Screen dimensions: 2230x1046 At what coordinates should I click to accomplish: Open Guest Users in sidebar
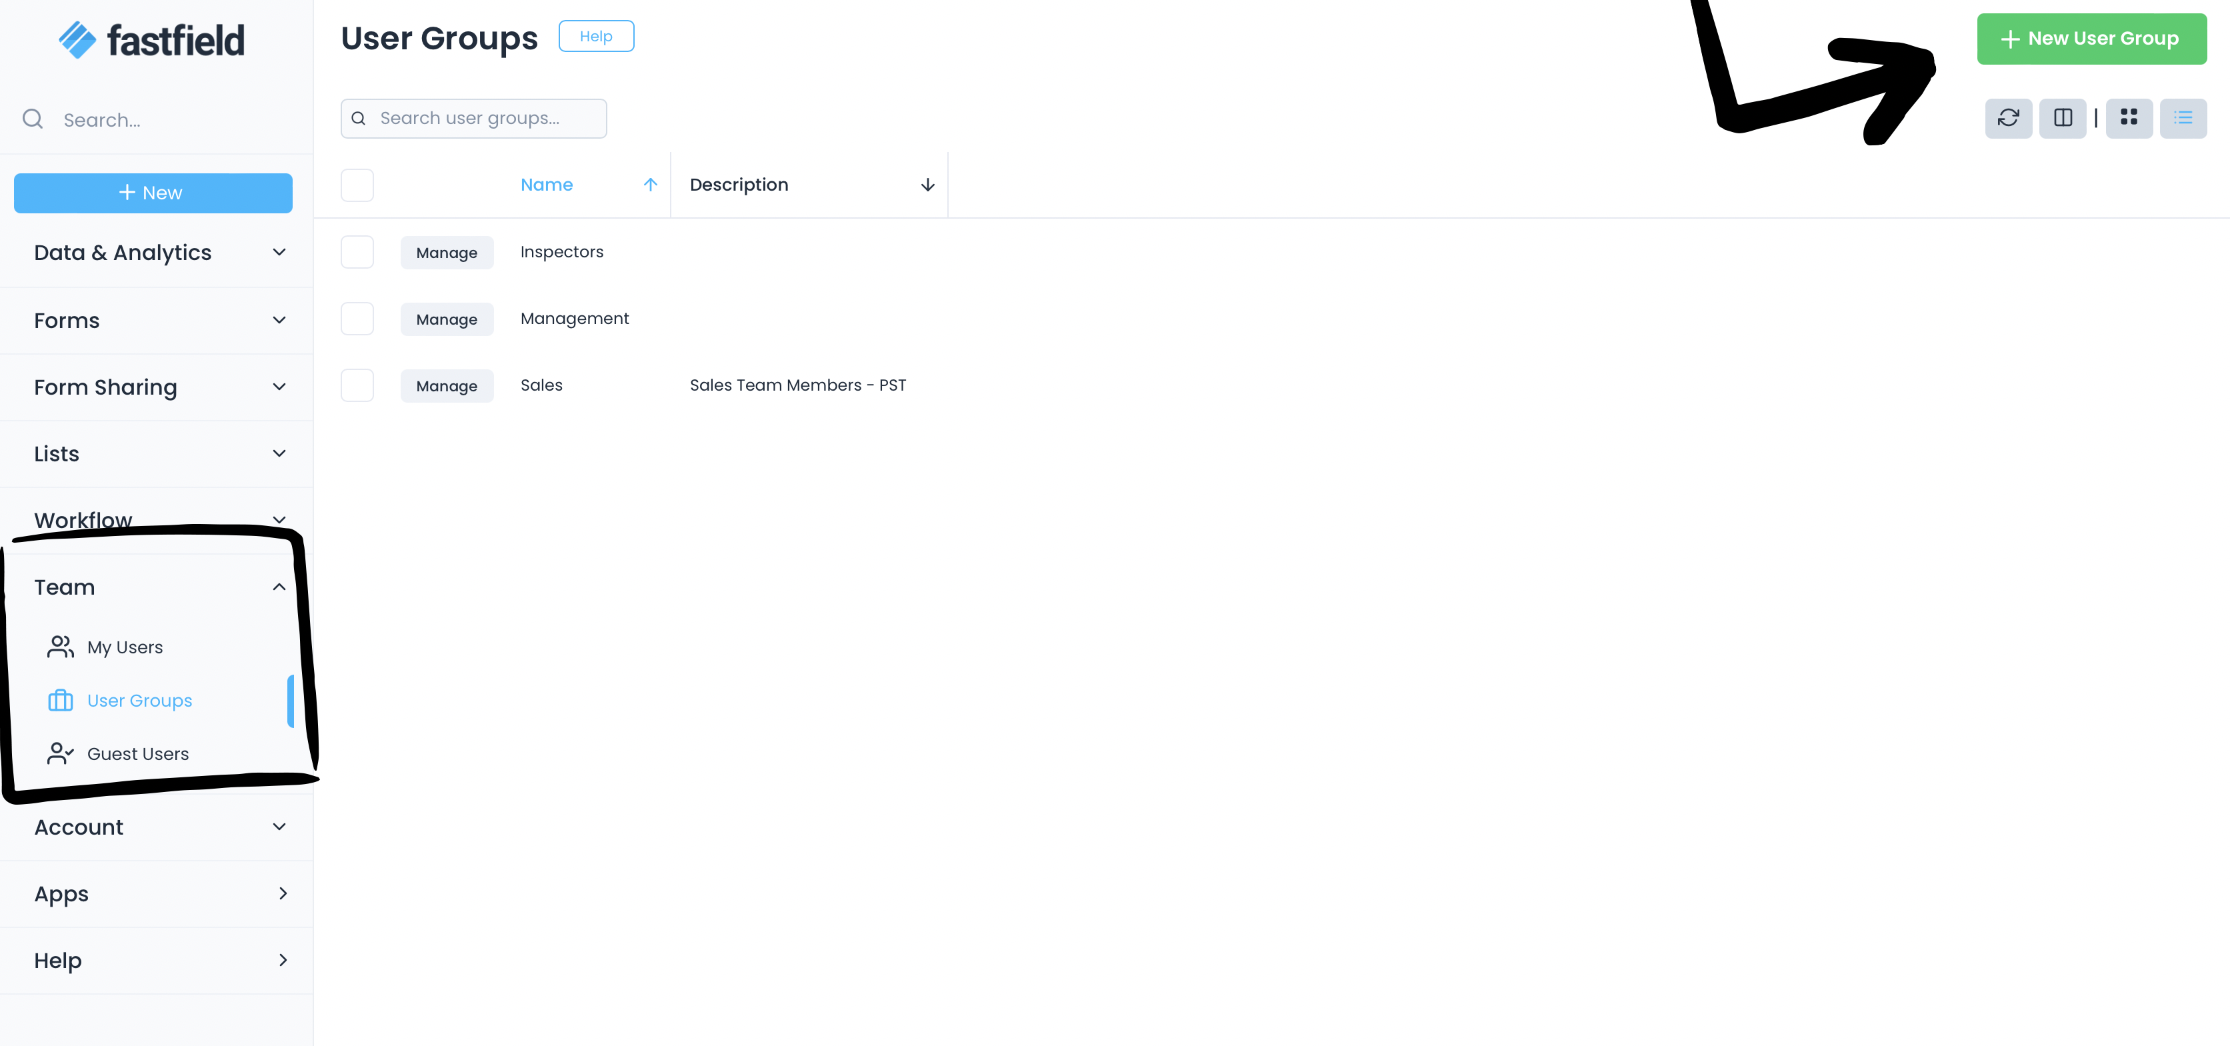(137, 754)
